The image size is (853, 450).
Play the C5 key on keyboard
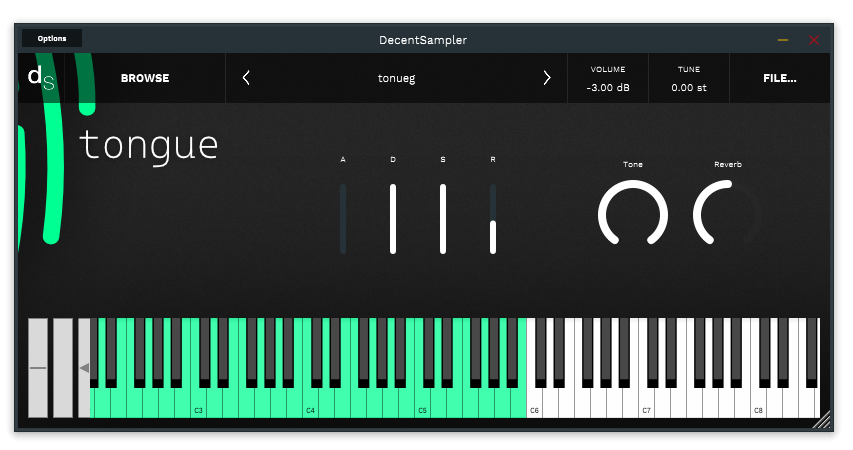[423, 403]
